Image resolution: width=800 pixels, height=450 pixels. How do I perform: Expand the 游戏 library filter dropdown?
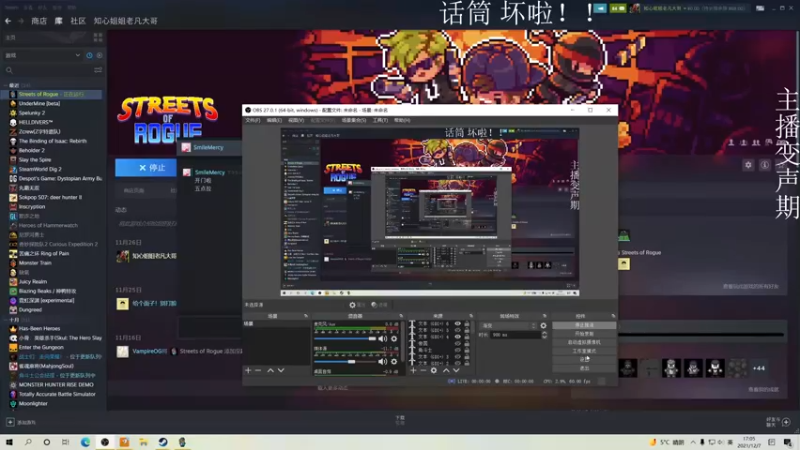[x=43, y=55]
